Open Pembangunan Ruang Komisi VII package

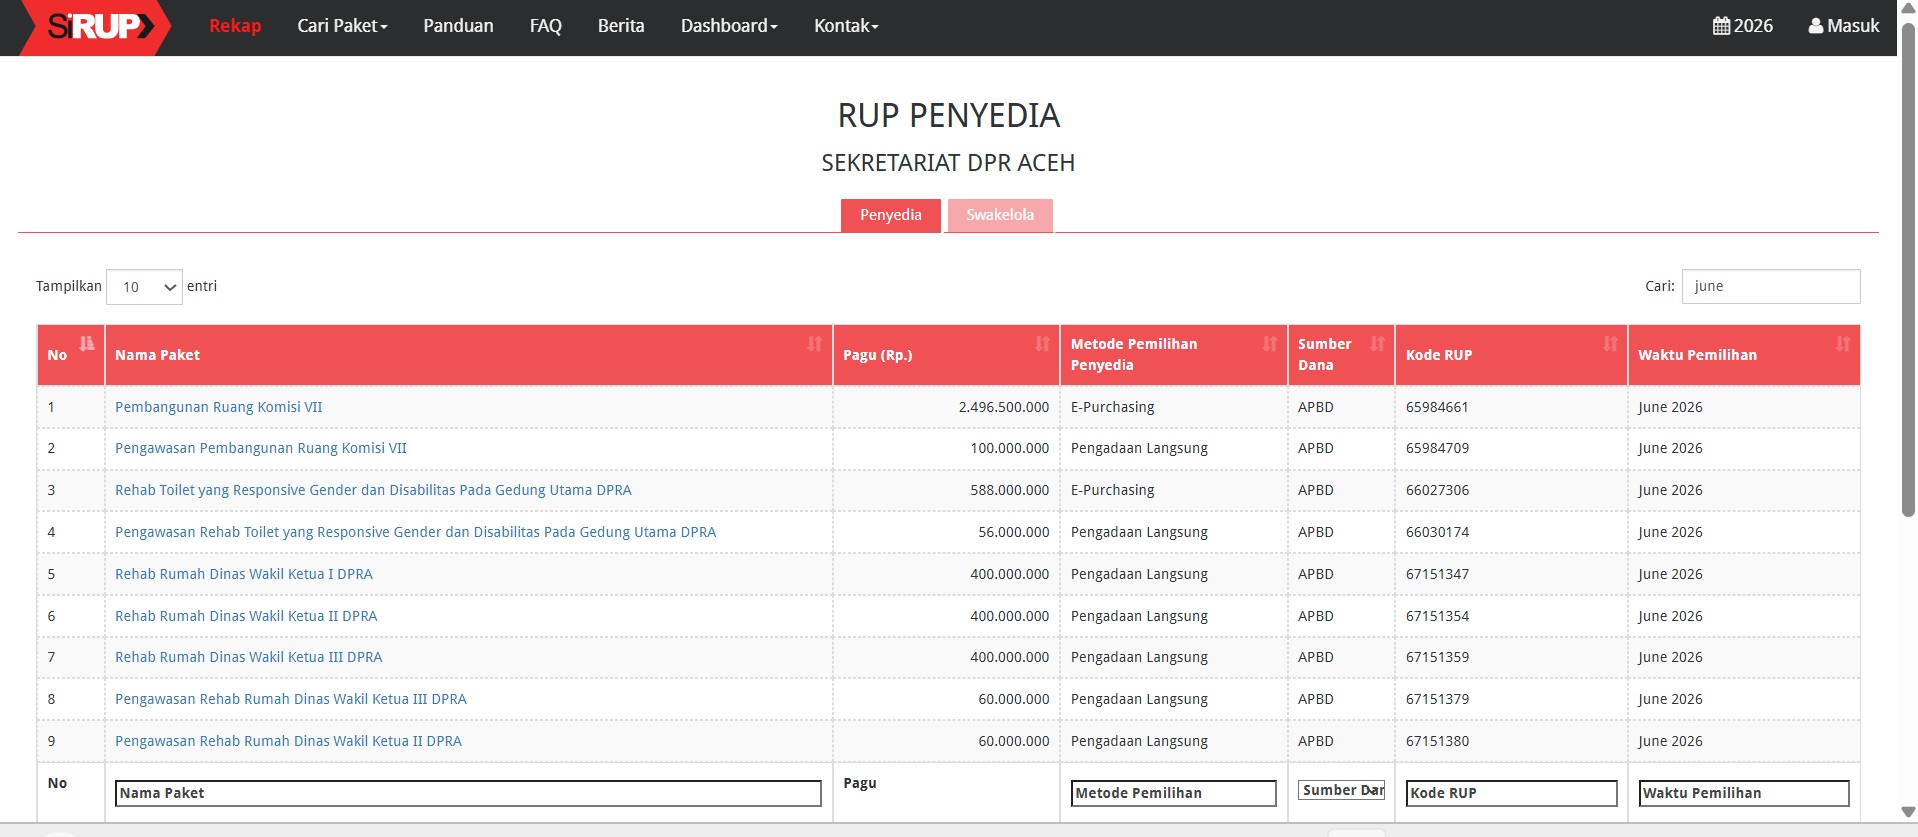(219, 407)
